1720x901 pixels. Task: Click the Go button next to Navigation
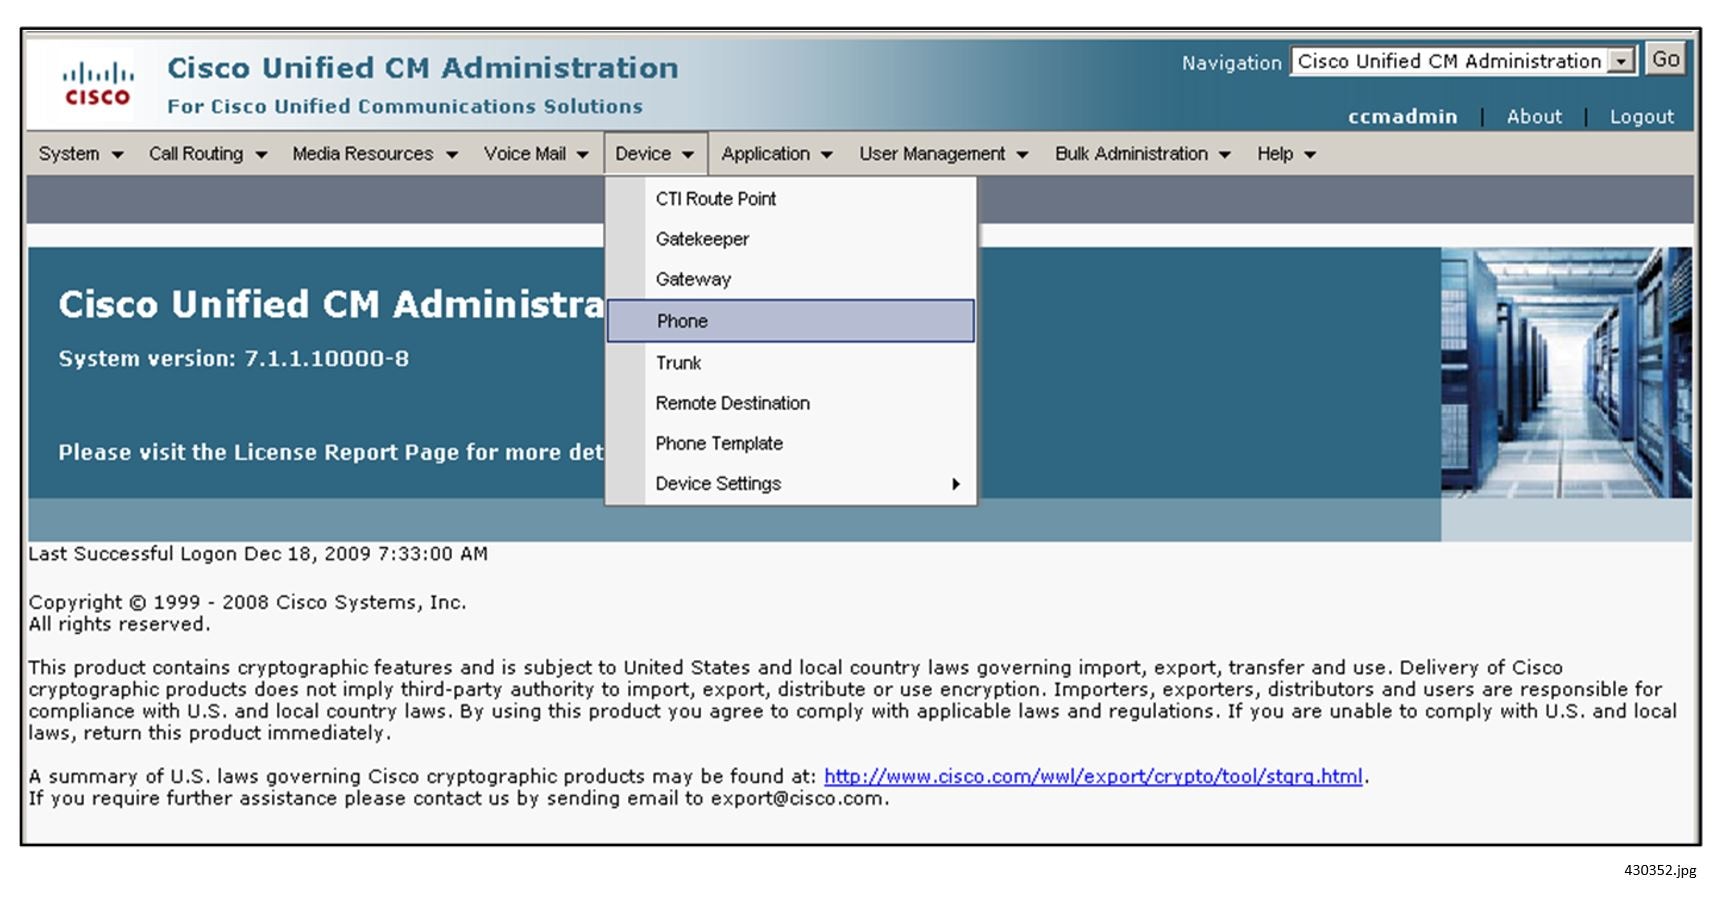[x=1666, y=59]
